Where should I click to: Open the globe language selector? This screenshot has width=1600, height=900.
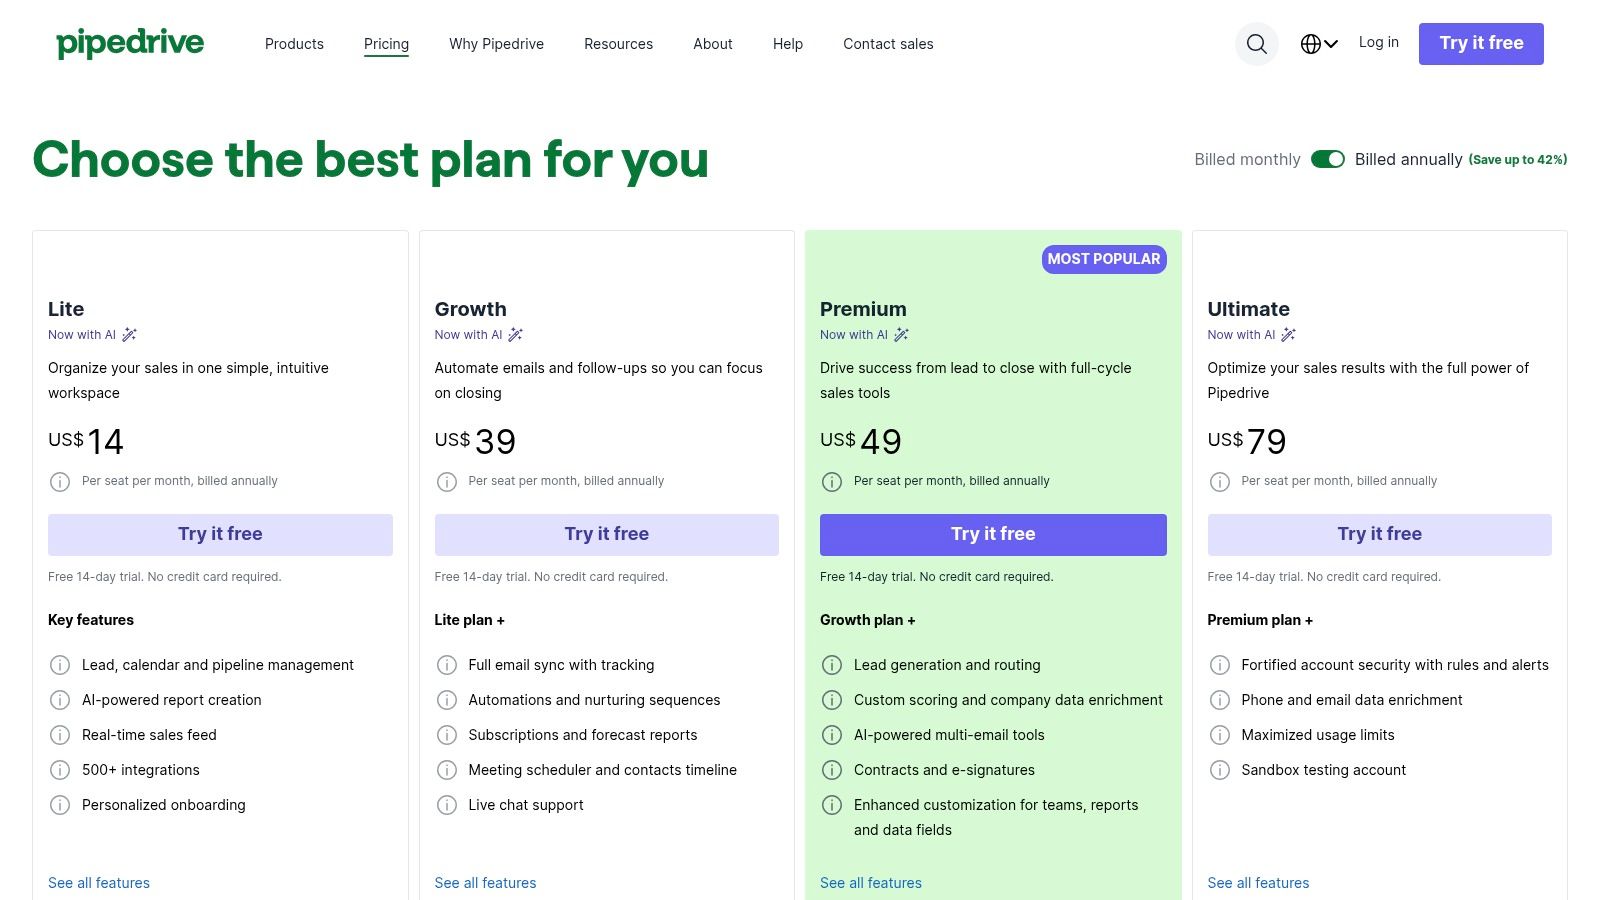[1319, 44]
